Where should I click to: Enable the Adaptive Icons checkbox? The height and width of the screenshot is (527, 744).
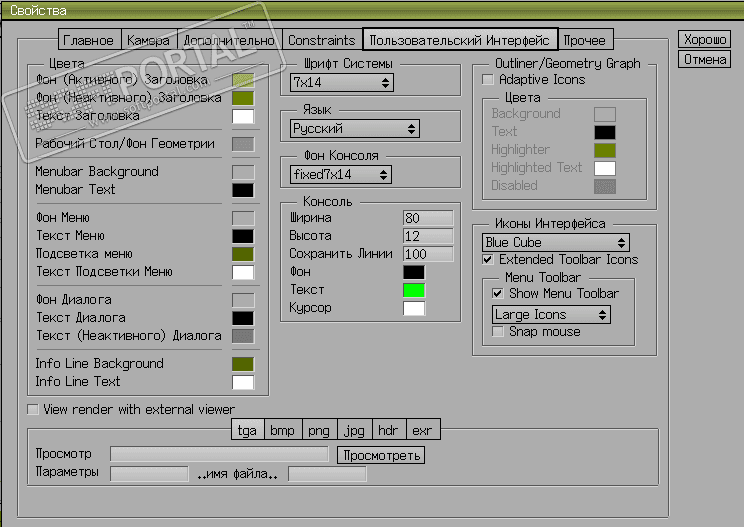[488, 79]
